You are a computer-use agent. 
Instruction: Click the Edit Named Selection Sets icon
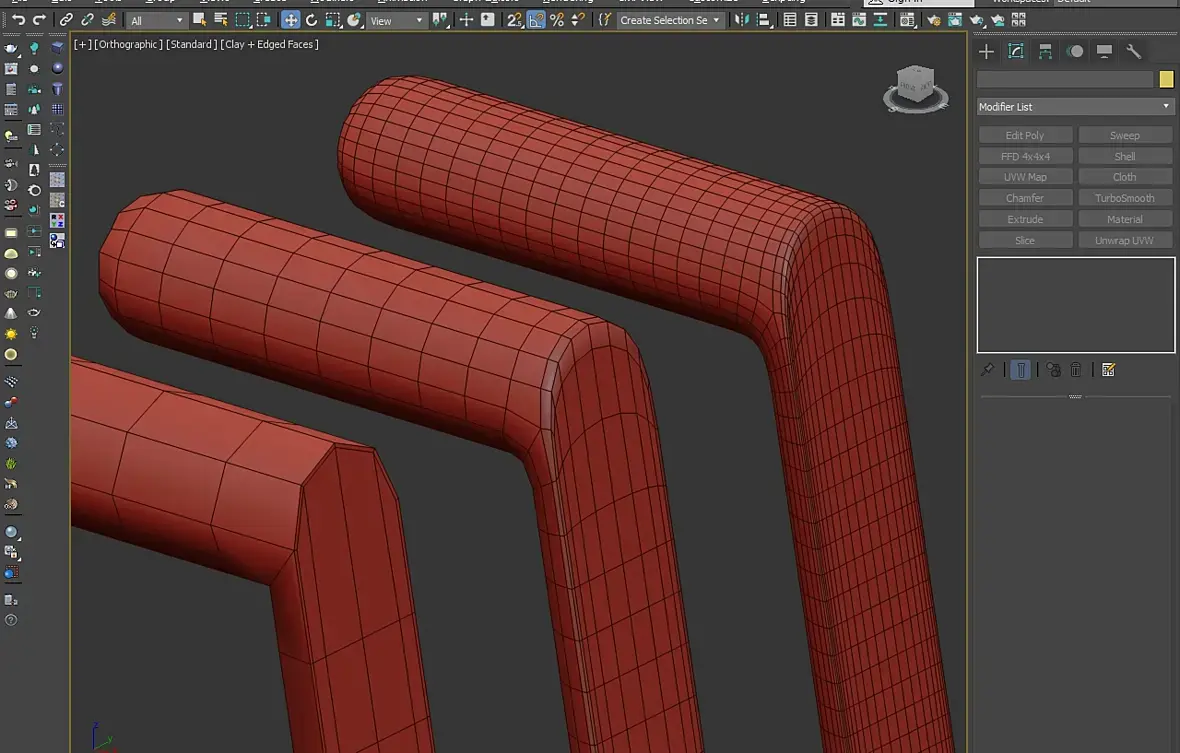click(x=604, y=20)
